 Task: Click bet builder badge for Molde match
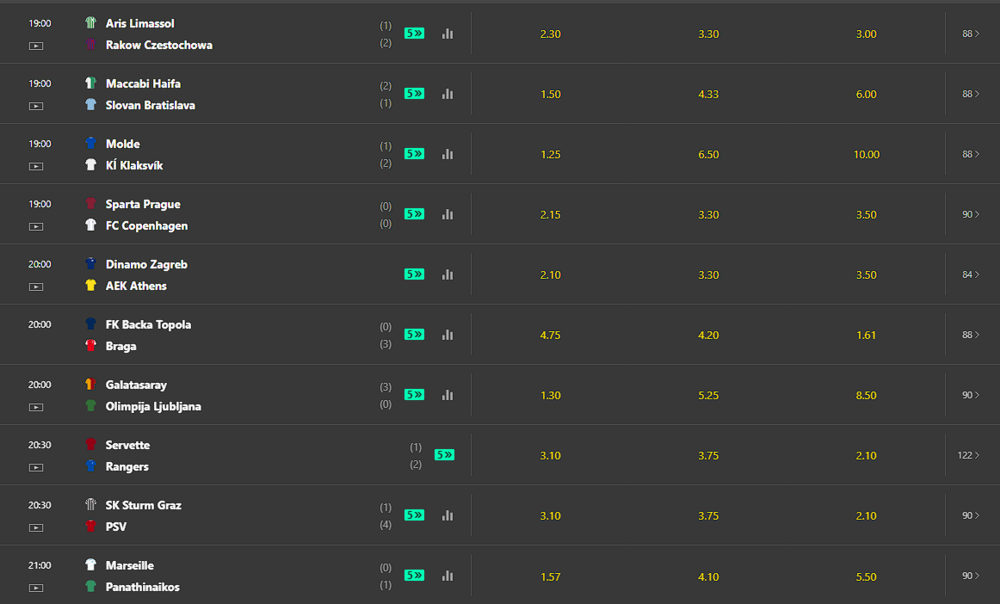pos(414,154)
